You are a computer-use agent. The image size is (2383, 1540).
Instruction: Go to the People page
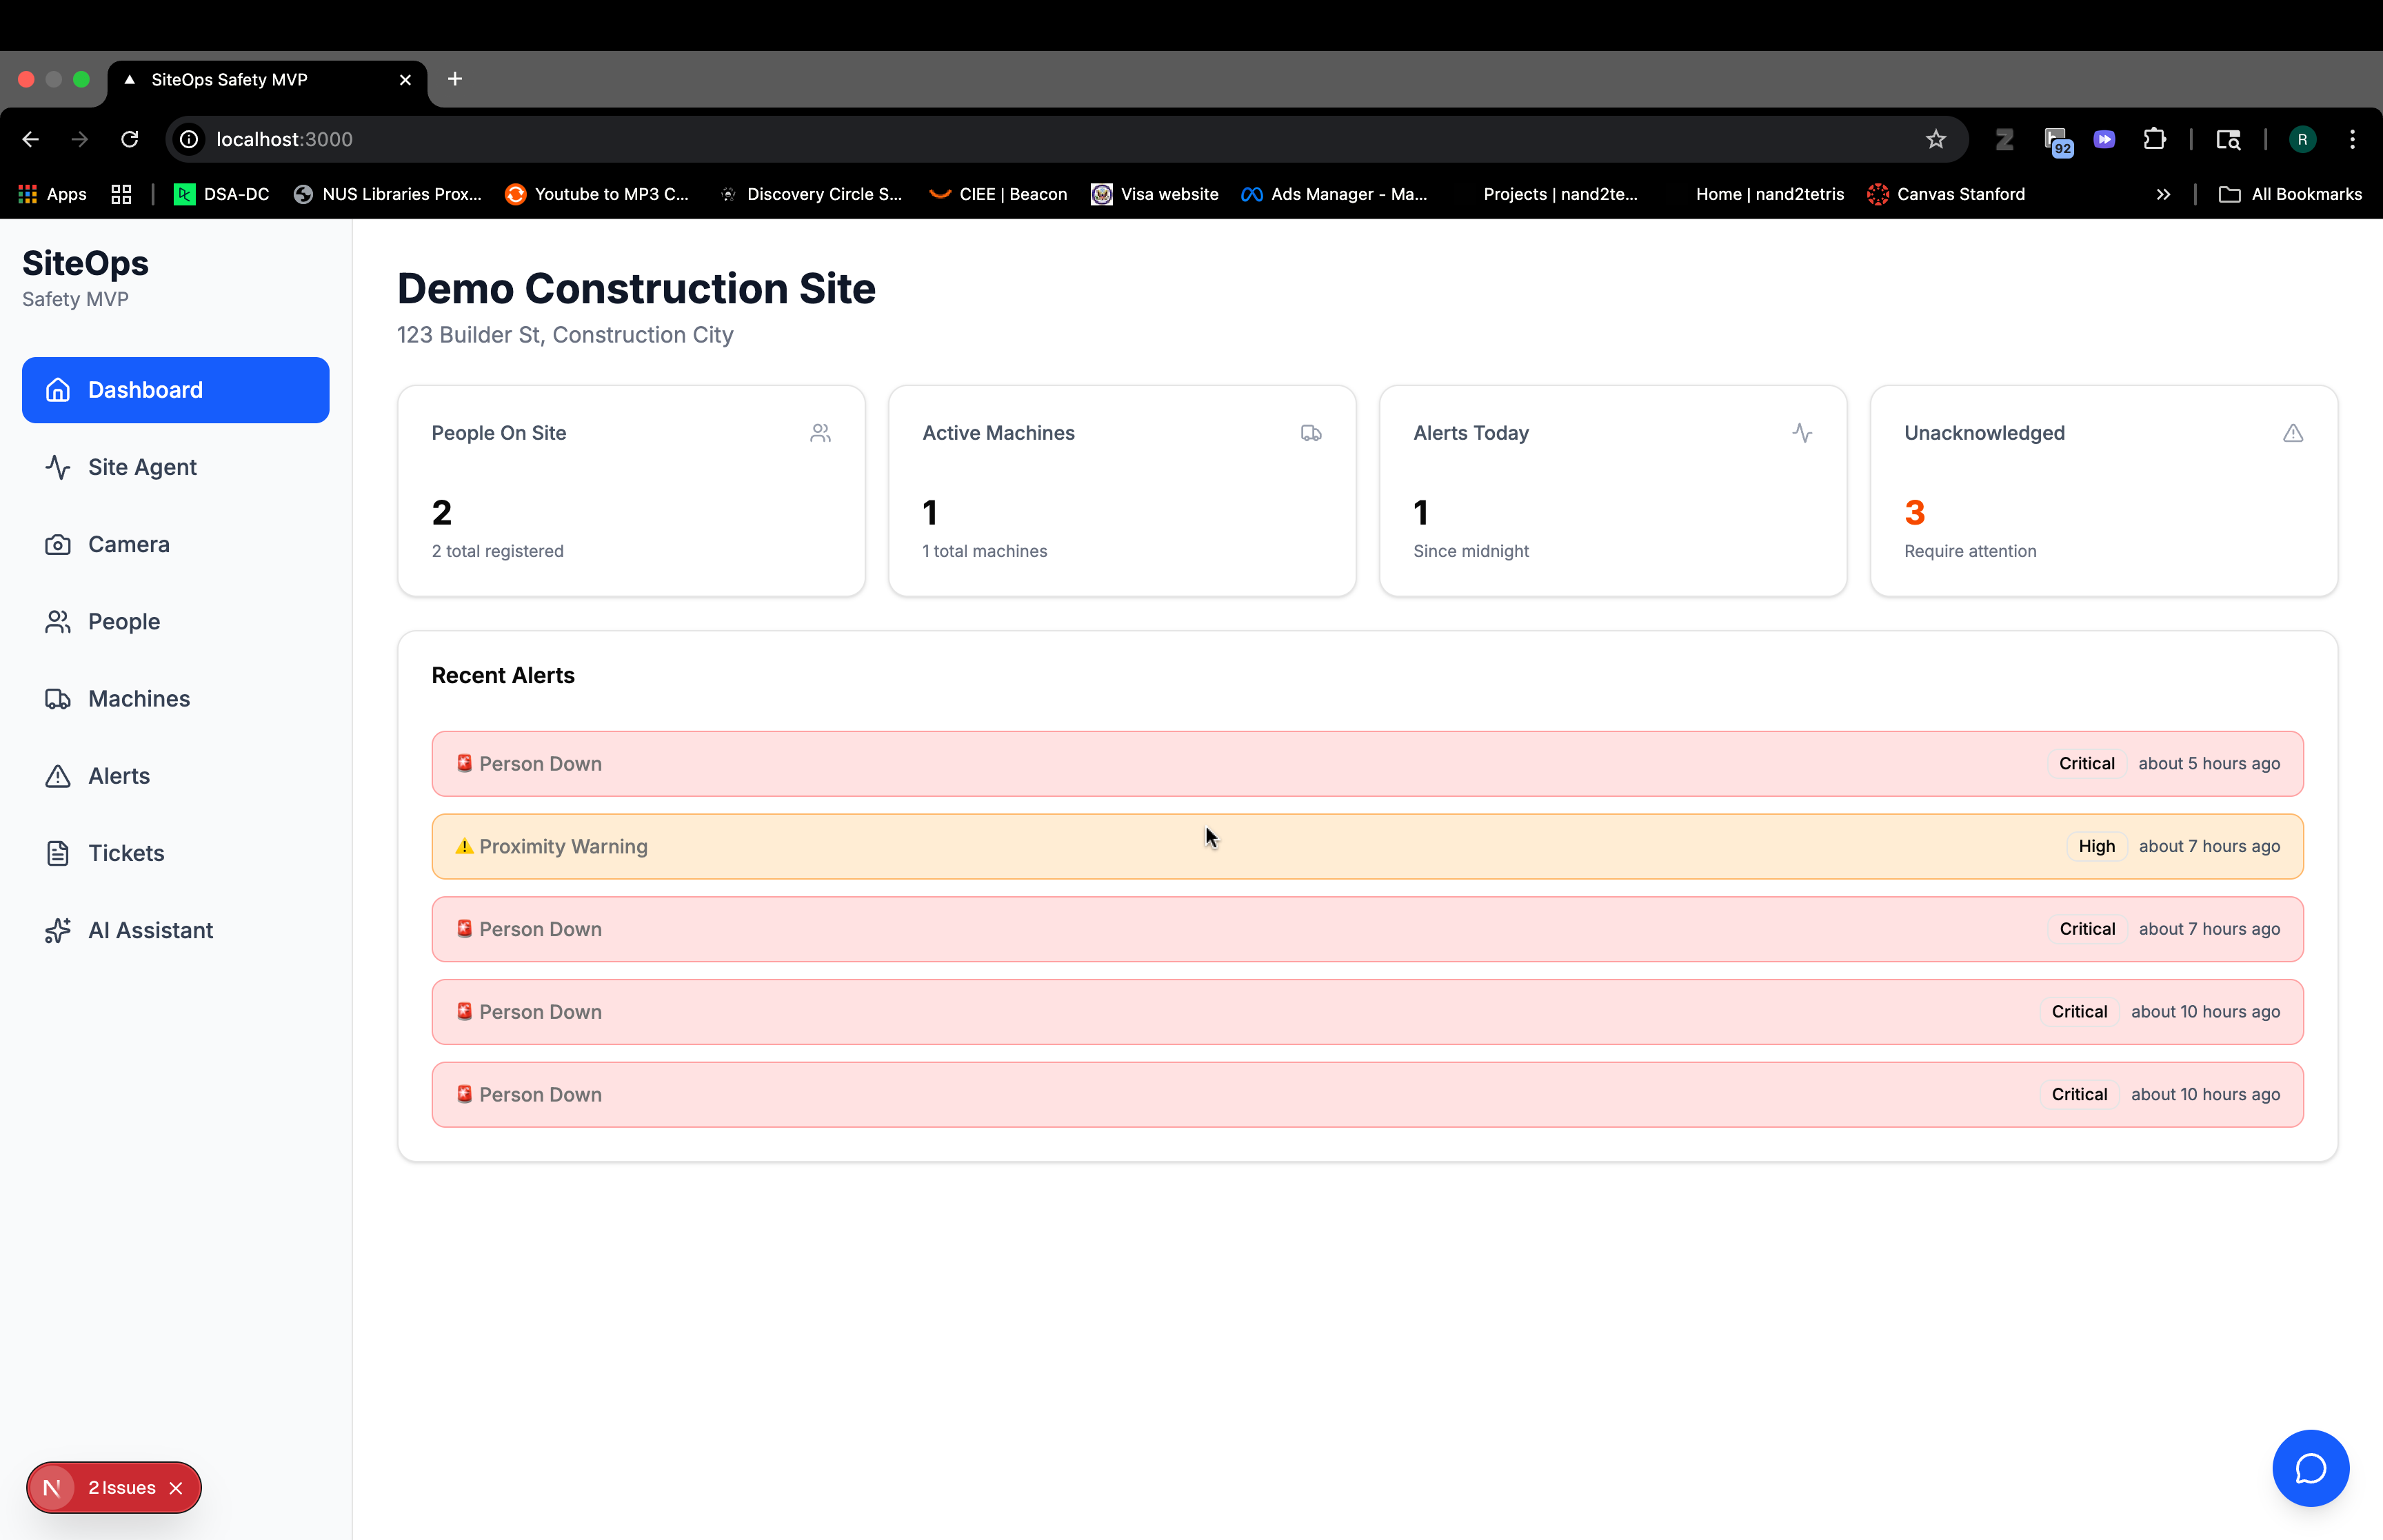[123, 621]
